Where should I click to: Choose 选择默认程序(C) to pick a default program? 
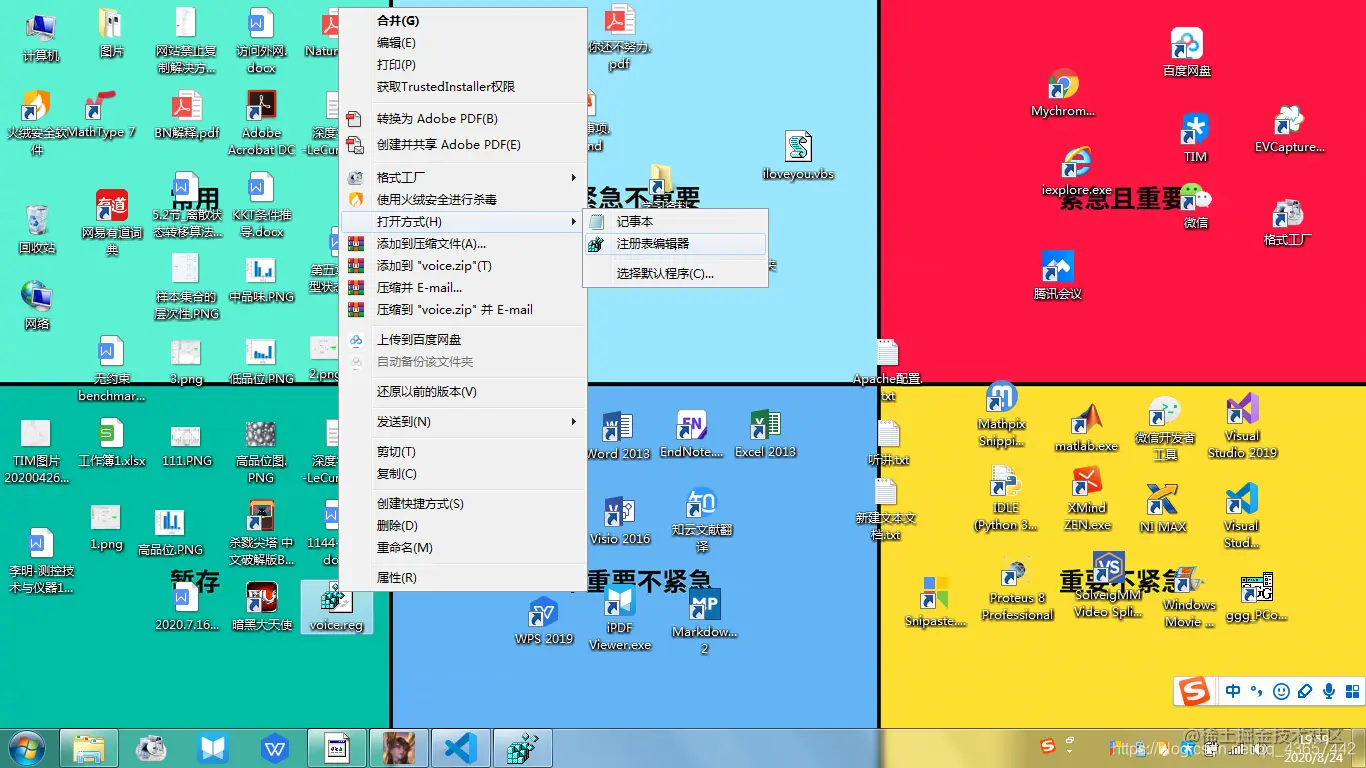point(677,270)
